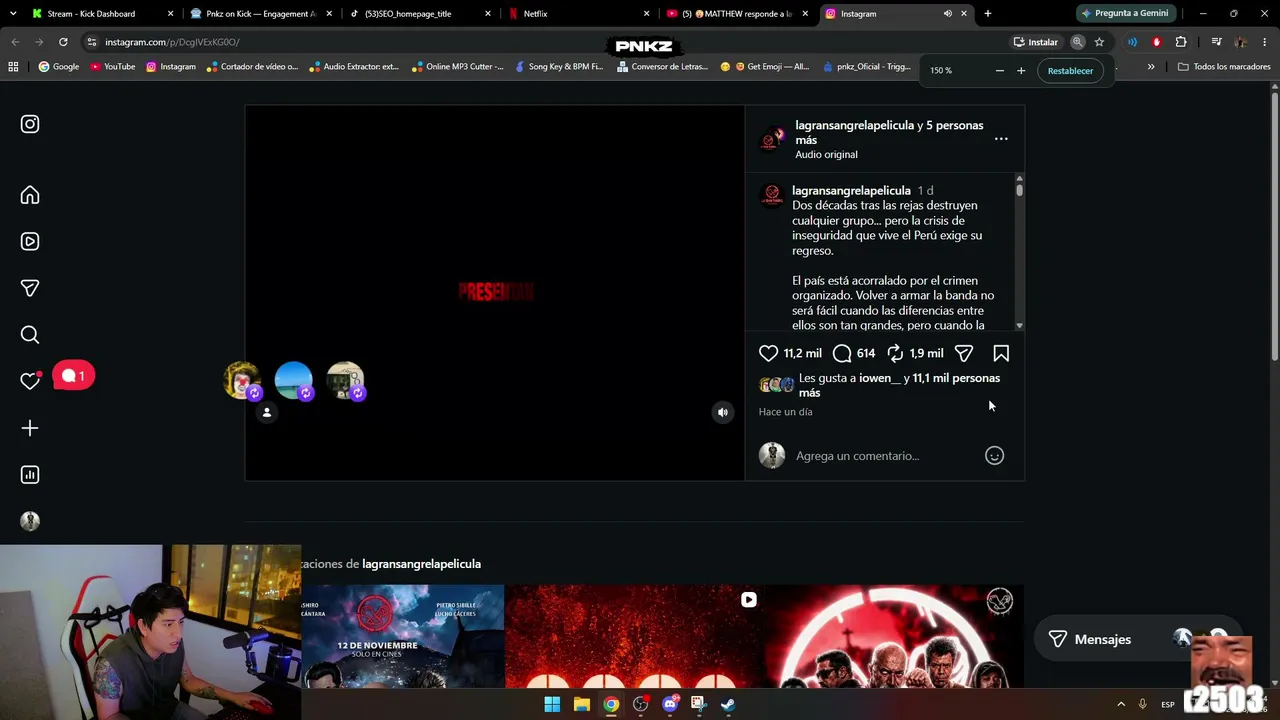Screen dimensions: 1280x720
Task: Open the post's more options menu
Action: pyautogui.click(x=1001, y=139)
